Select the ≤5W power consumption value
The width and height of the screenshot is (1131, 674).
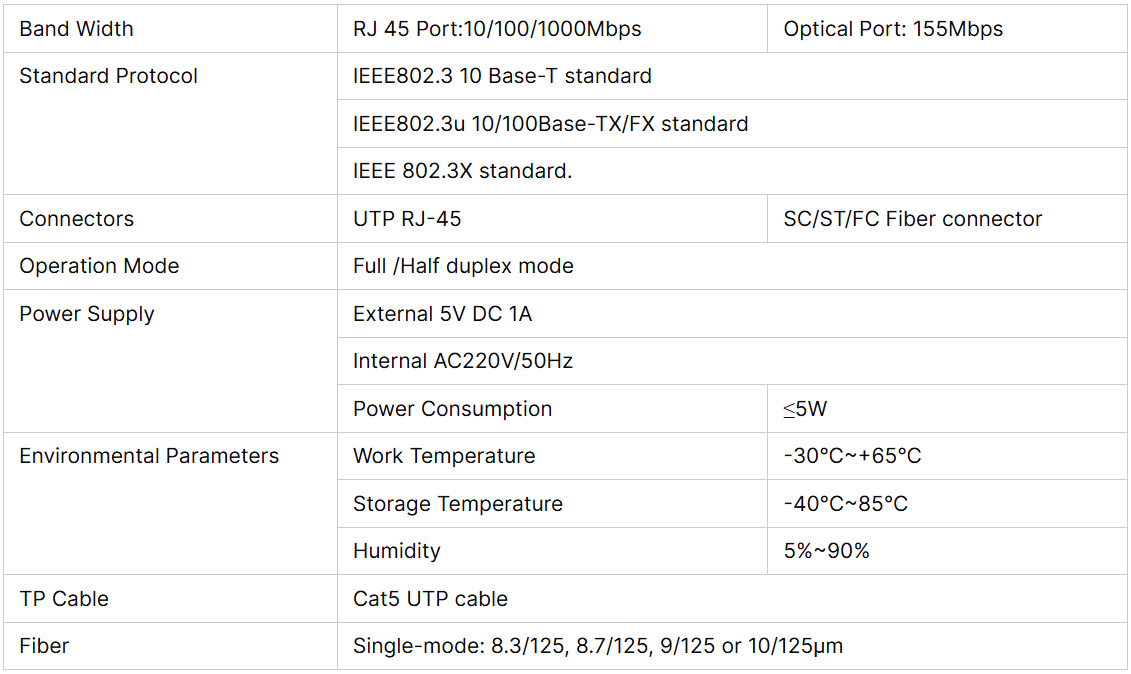[x=805, y=409]
